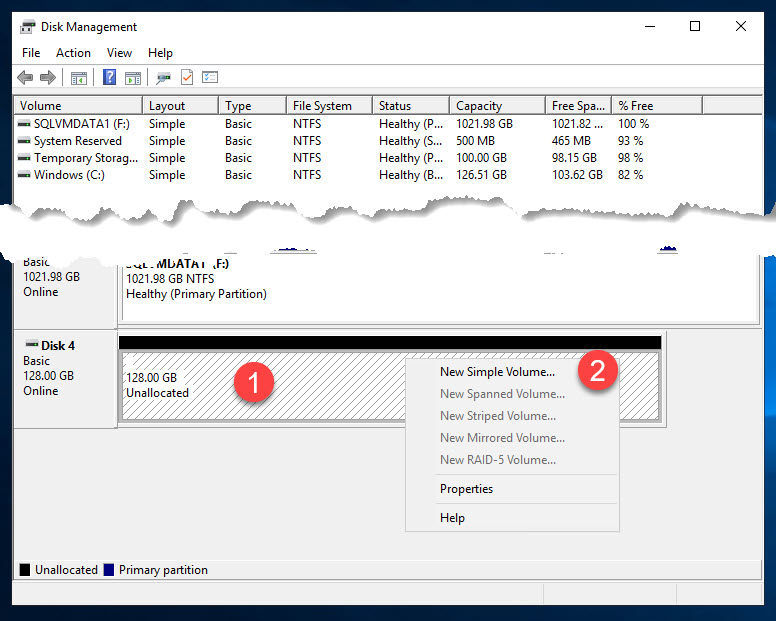Click the drive icon beside Temporary Storage
Viewport: 776px width, 621px height.
click(24, 158)
